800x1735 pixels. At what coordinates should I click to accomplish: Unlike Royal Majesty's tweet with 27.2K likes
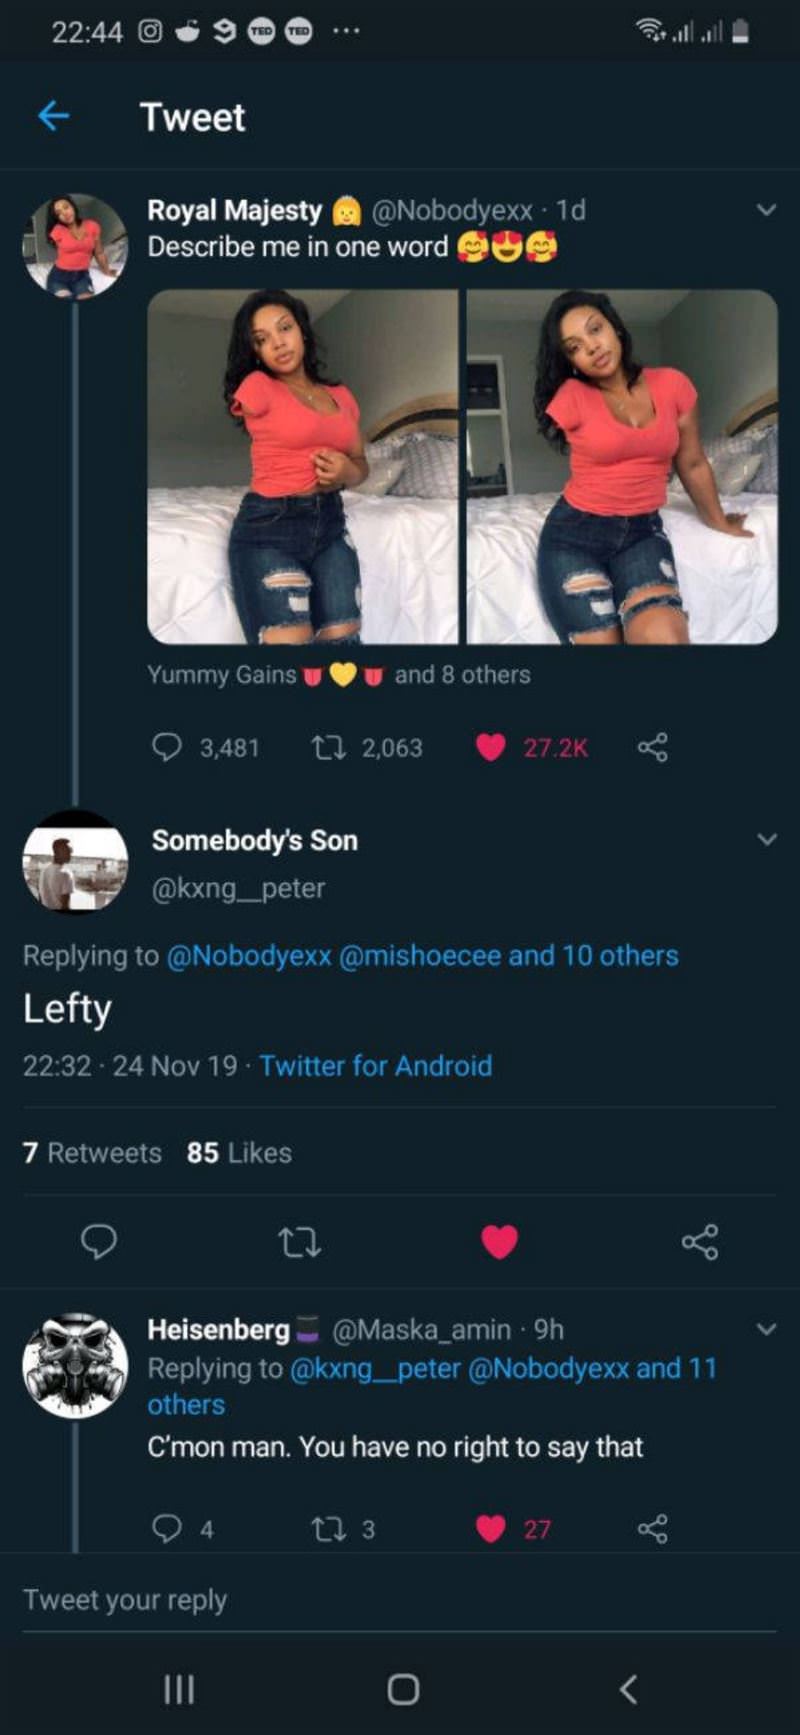[x=490, y=747]
